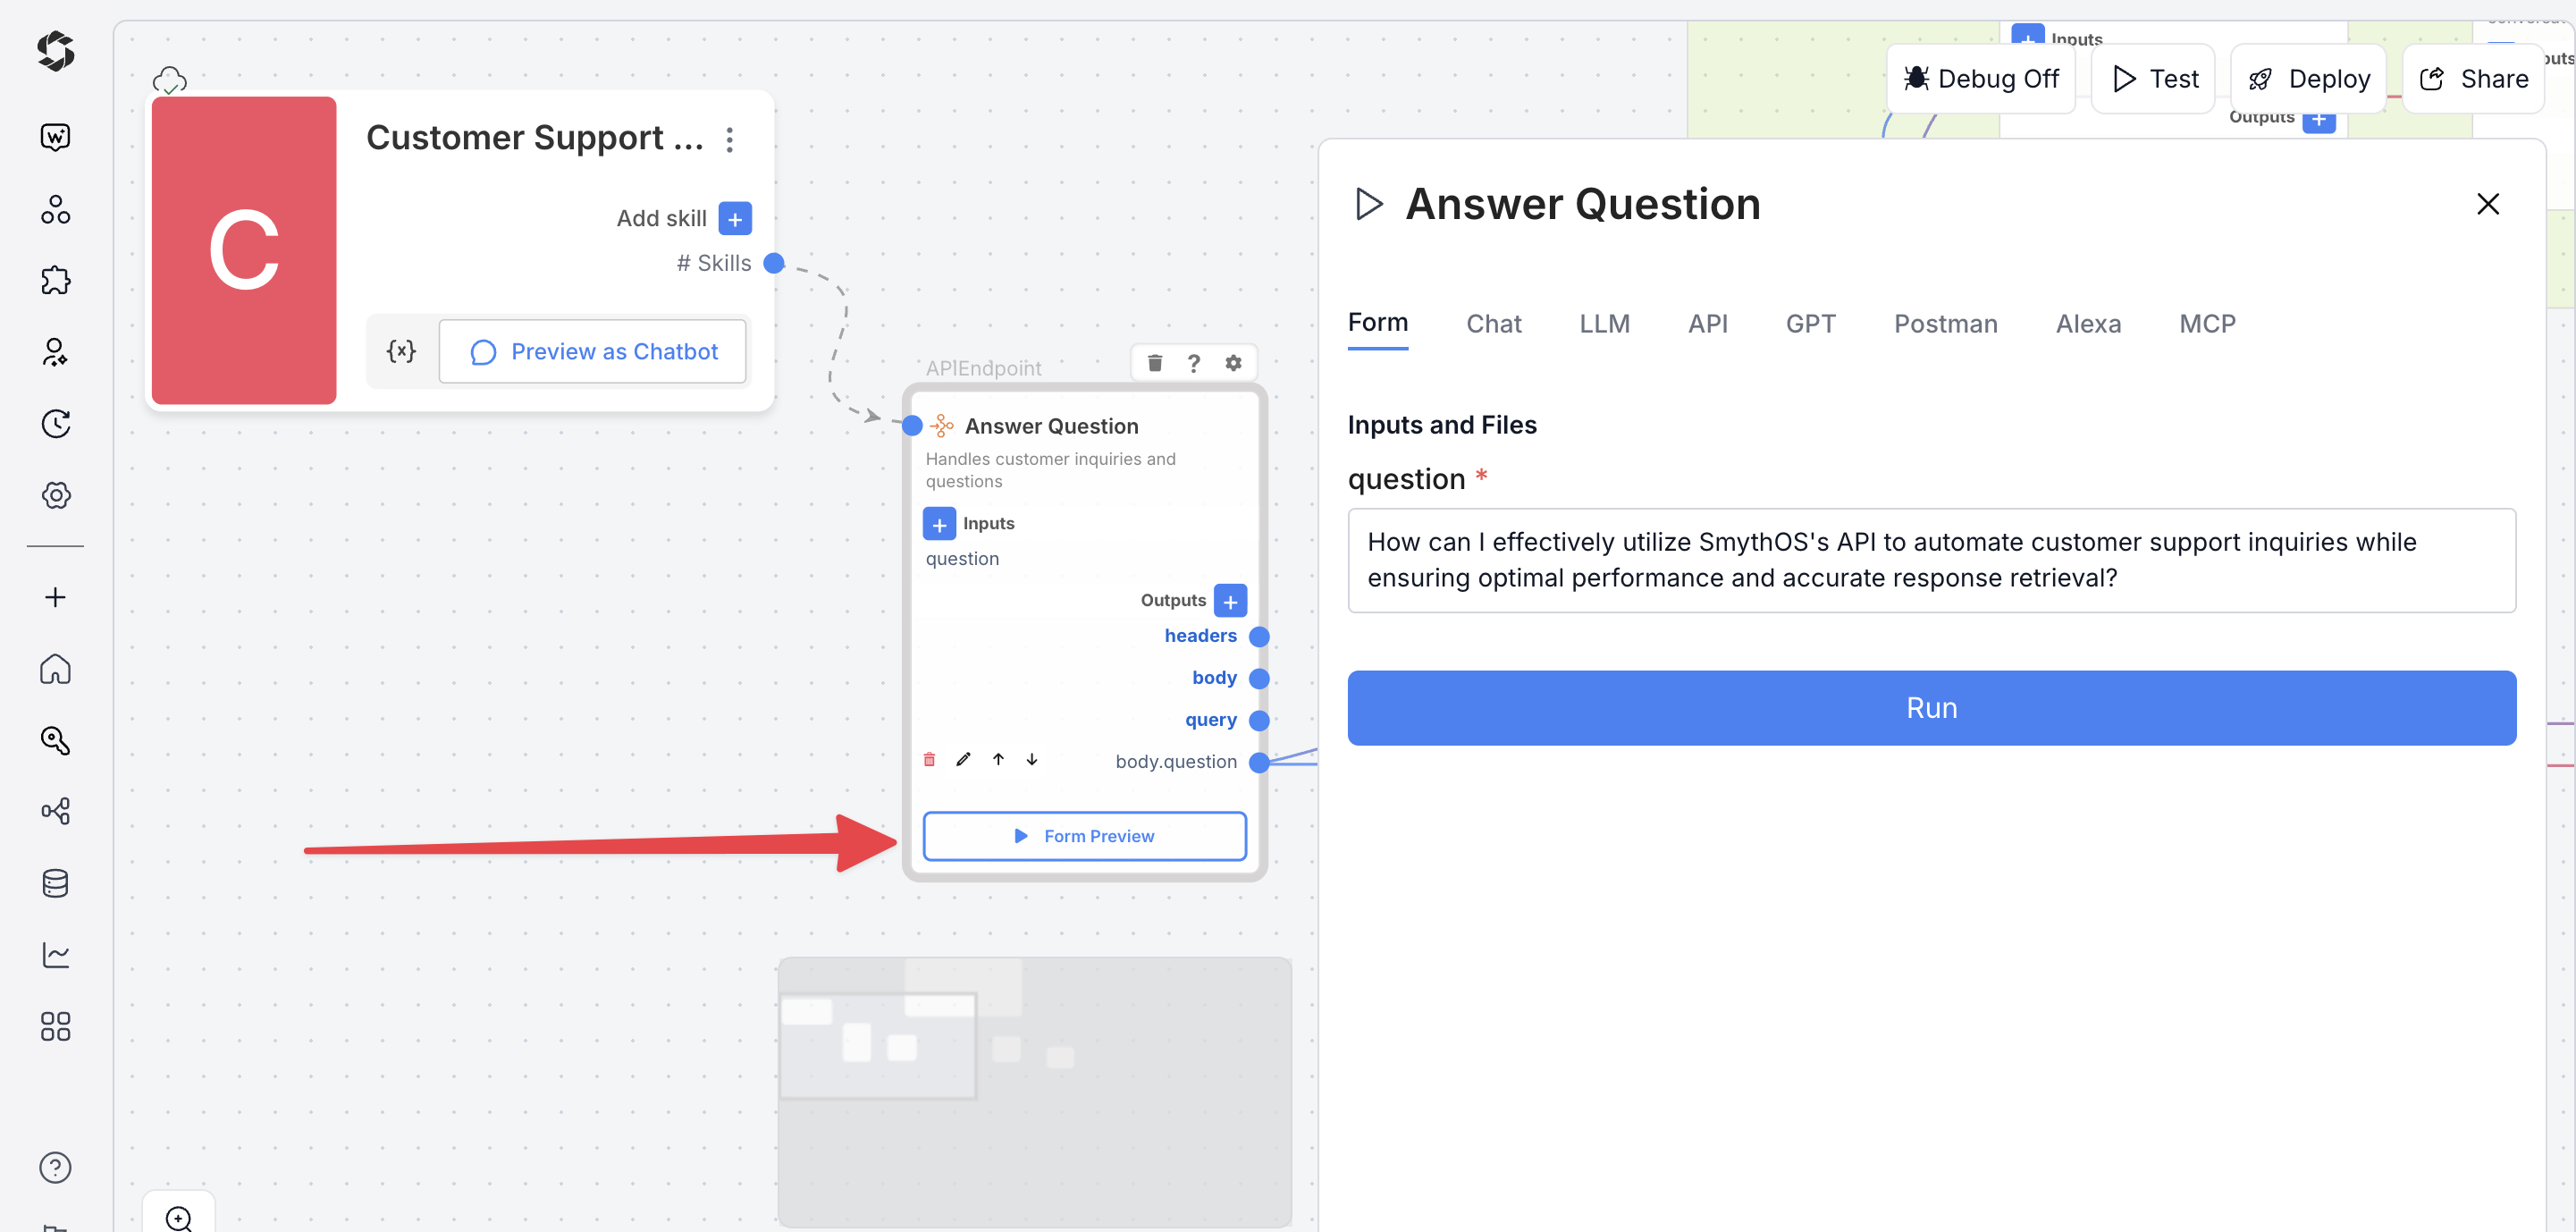
Task: Click the Deploy button
Action: click(x=2308, y=79)
